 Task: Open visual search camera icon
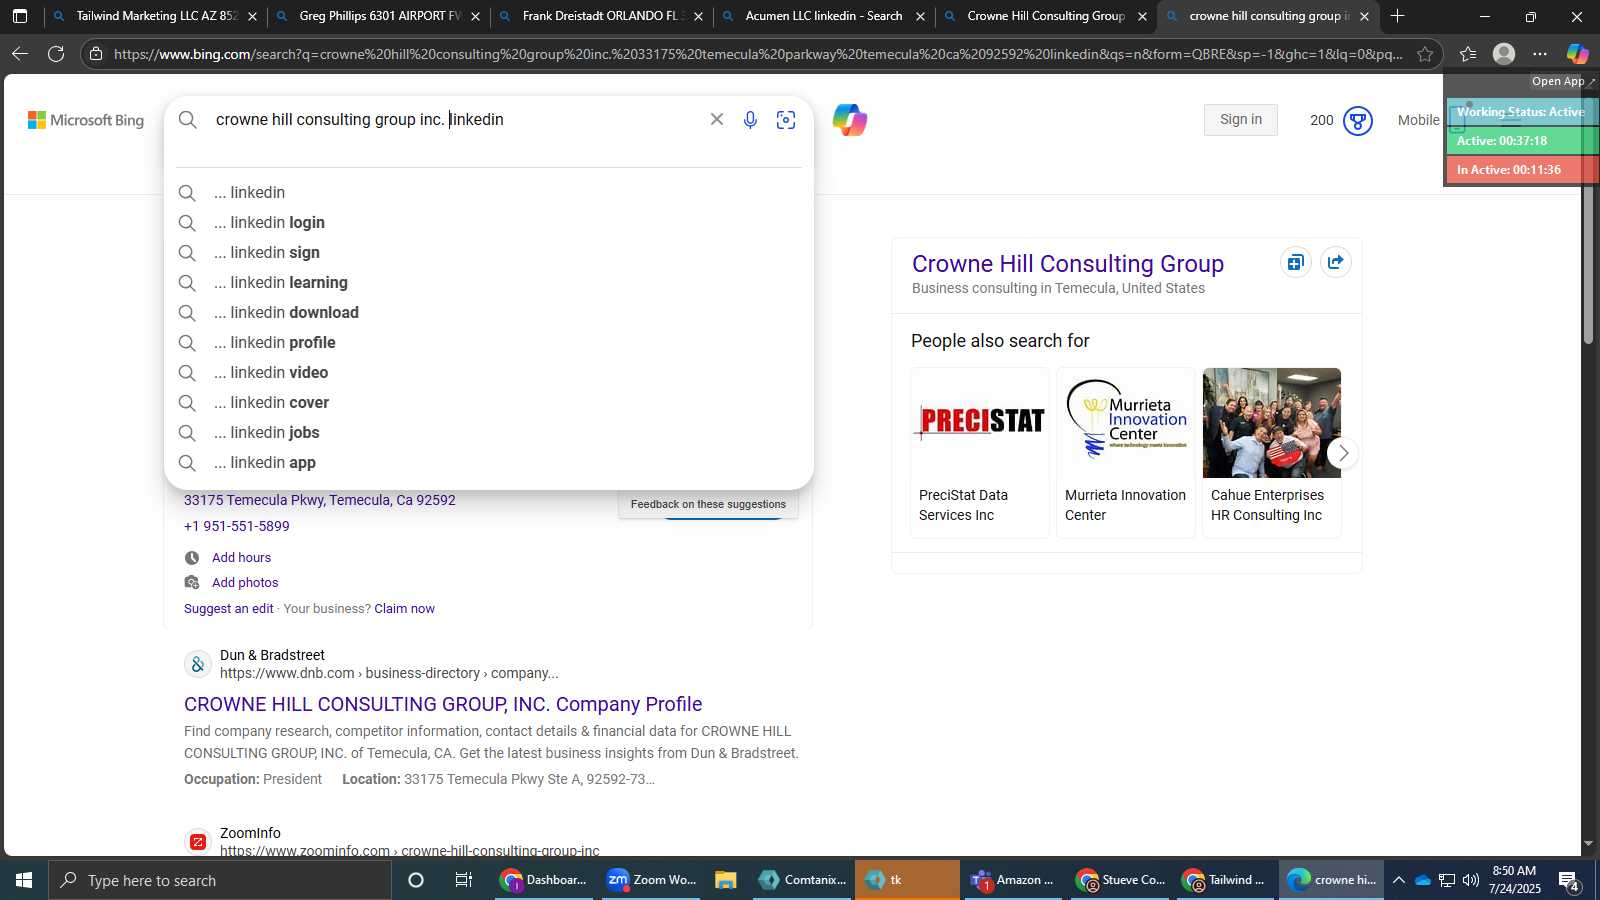point(786,120)
